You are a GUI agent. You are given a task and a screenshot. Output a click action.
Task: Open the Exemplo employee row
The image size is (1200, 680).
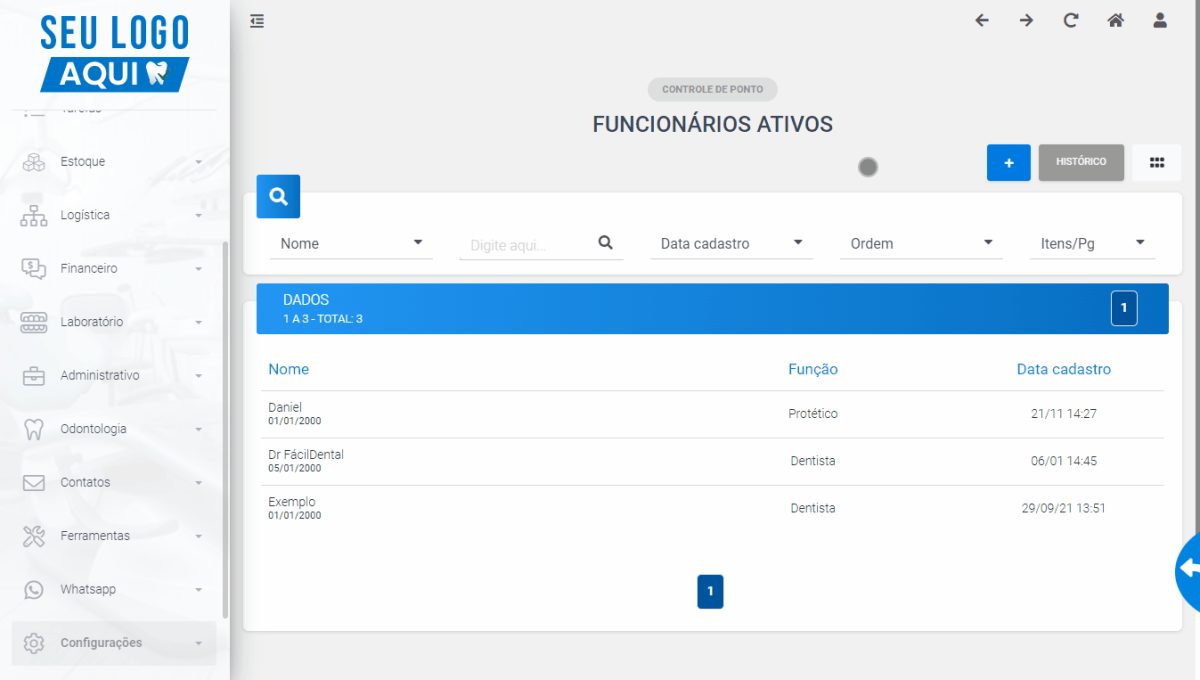pos(712,508)
